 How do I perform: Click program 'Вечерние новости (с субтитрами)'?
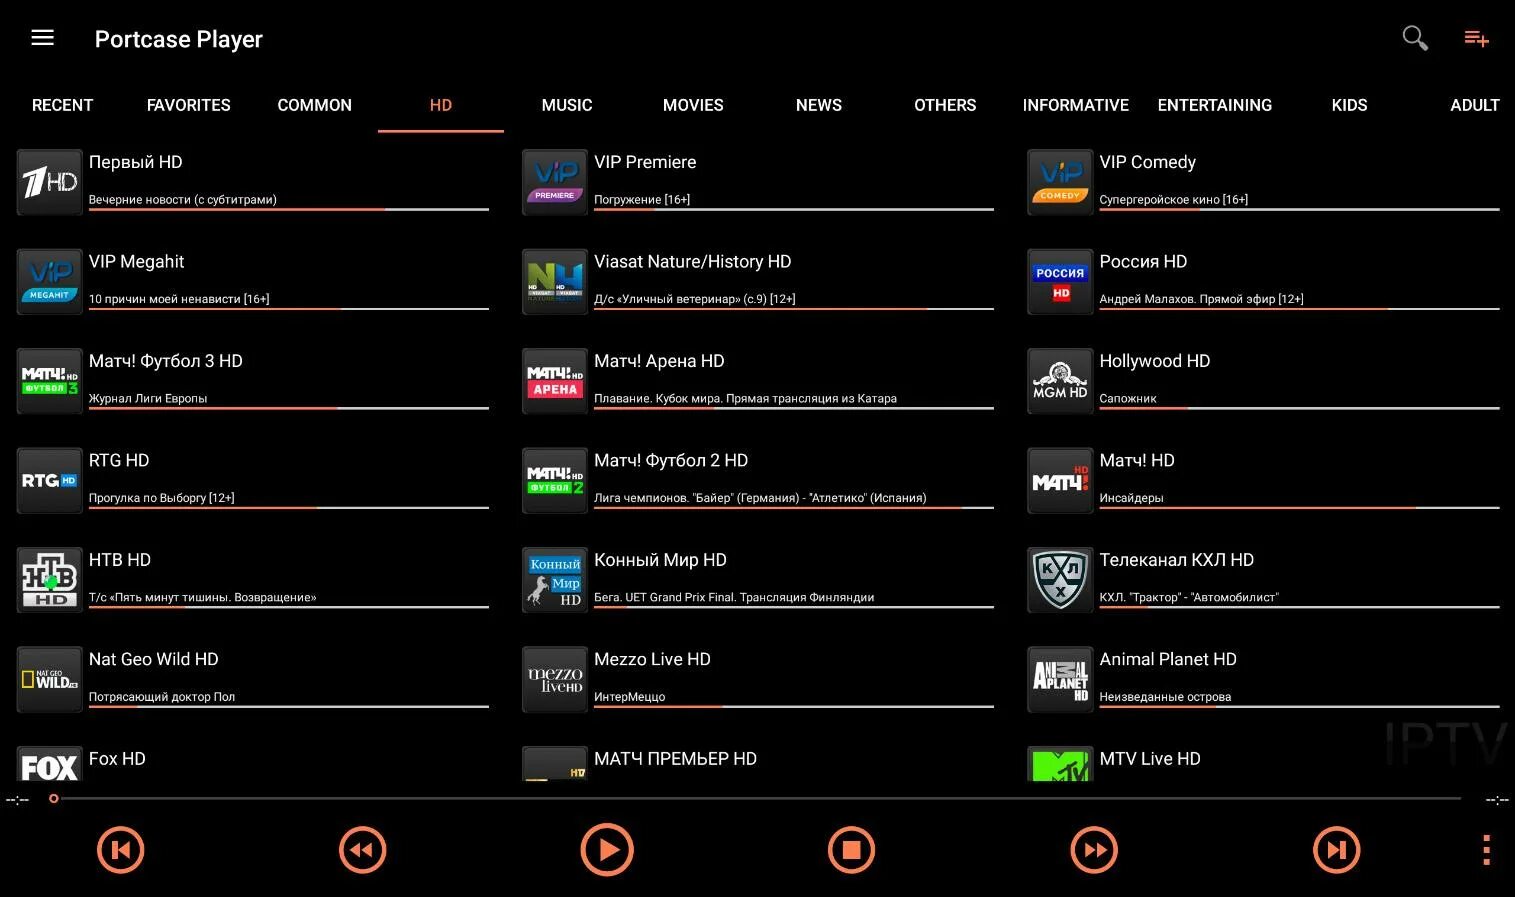pos(182,199)
